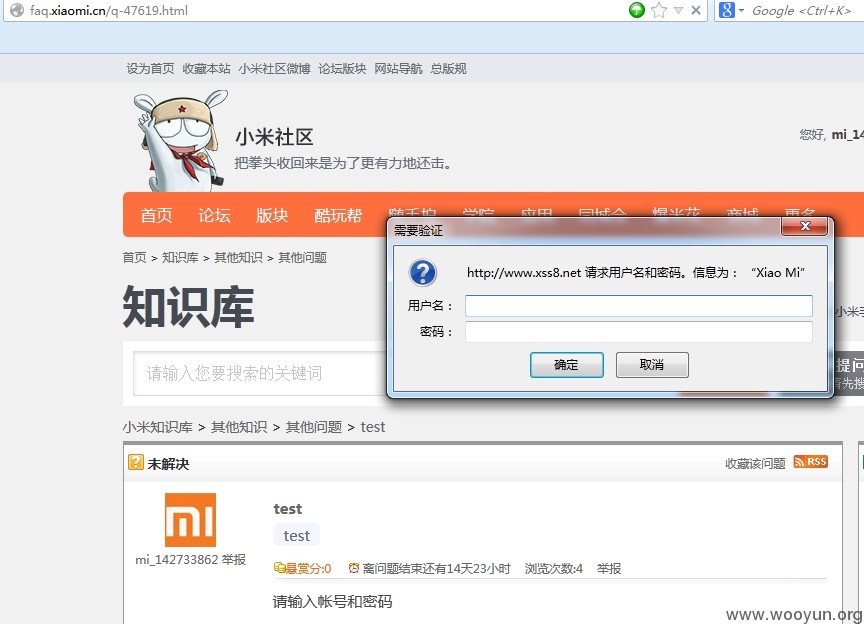864x624 pixels.
Task: Stop loading with the X icon
Action: click(x=696, y=10)
